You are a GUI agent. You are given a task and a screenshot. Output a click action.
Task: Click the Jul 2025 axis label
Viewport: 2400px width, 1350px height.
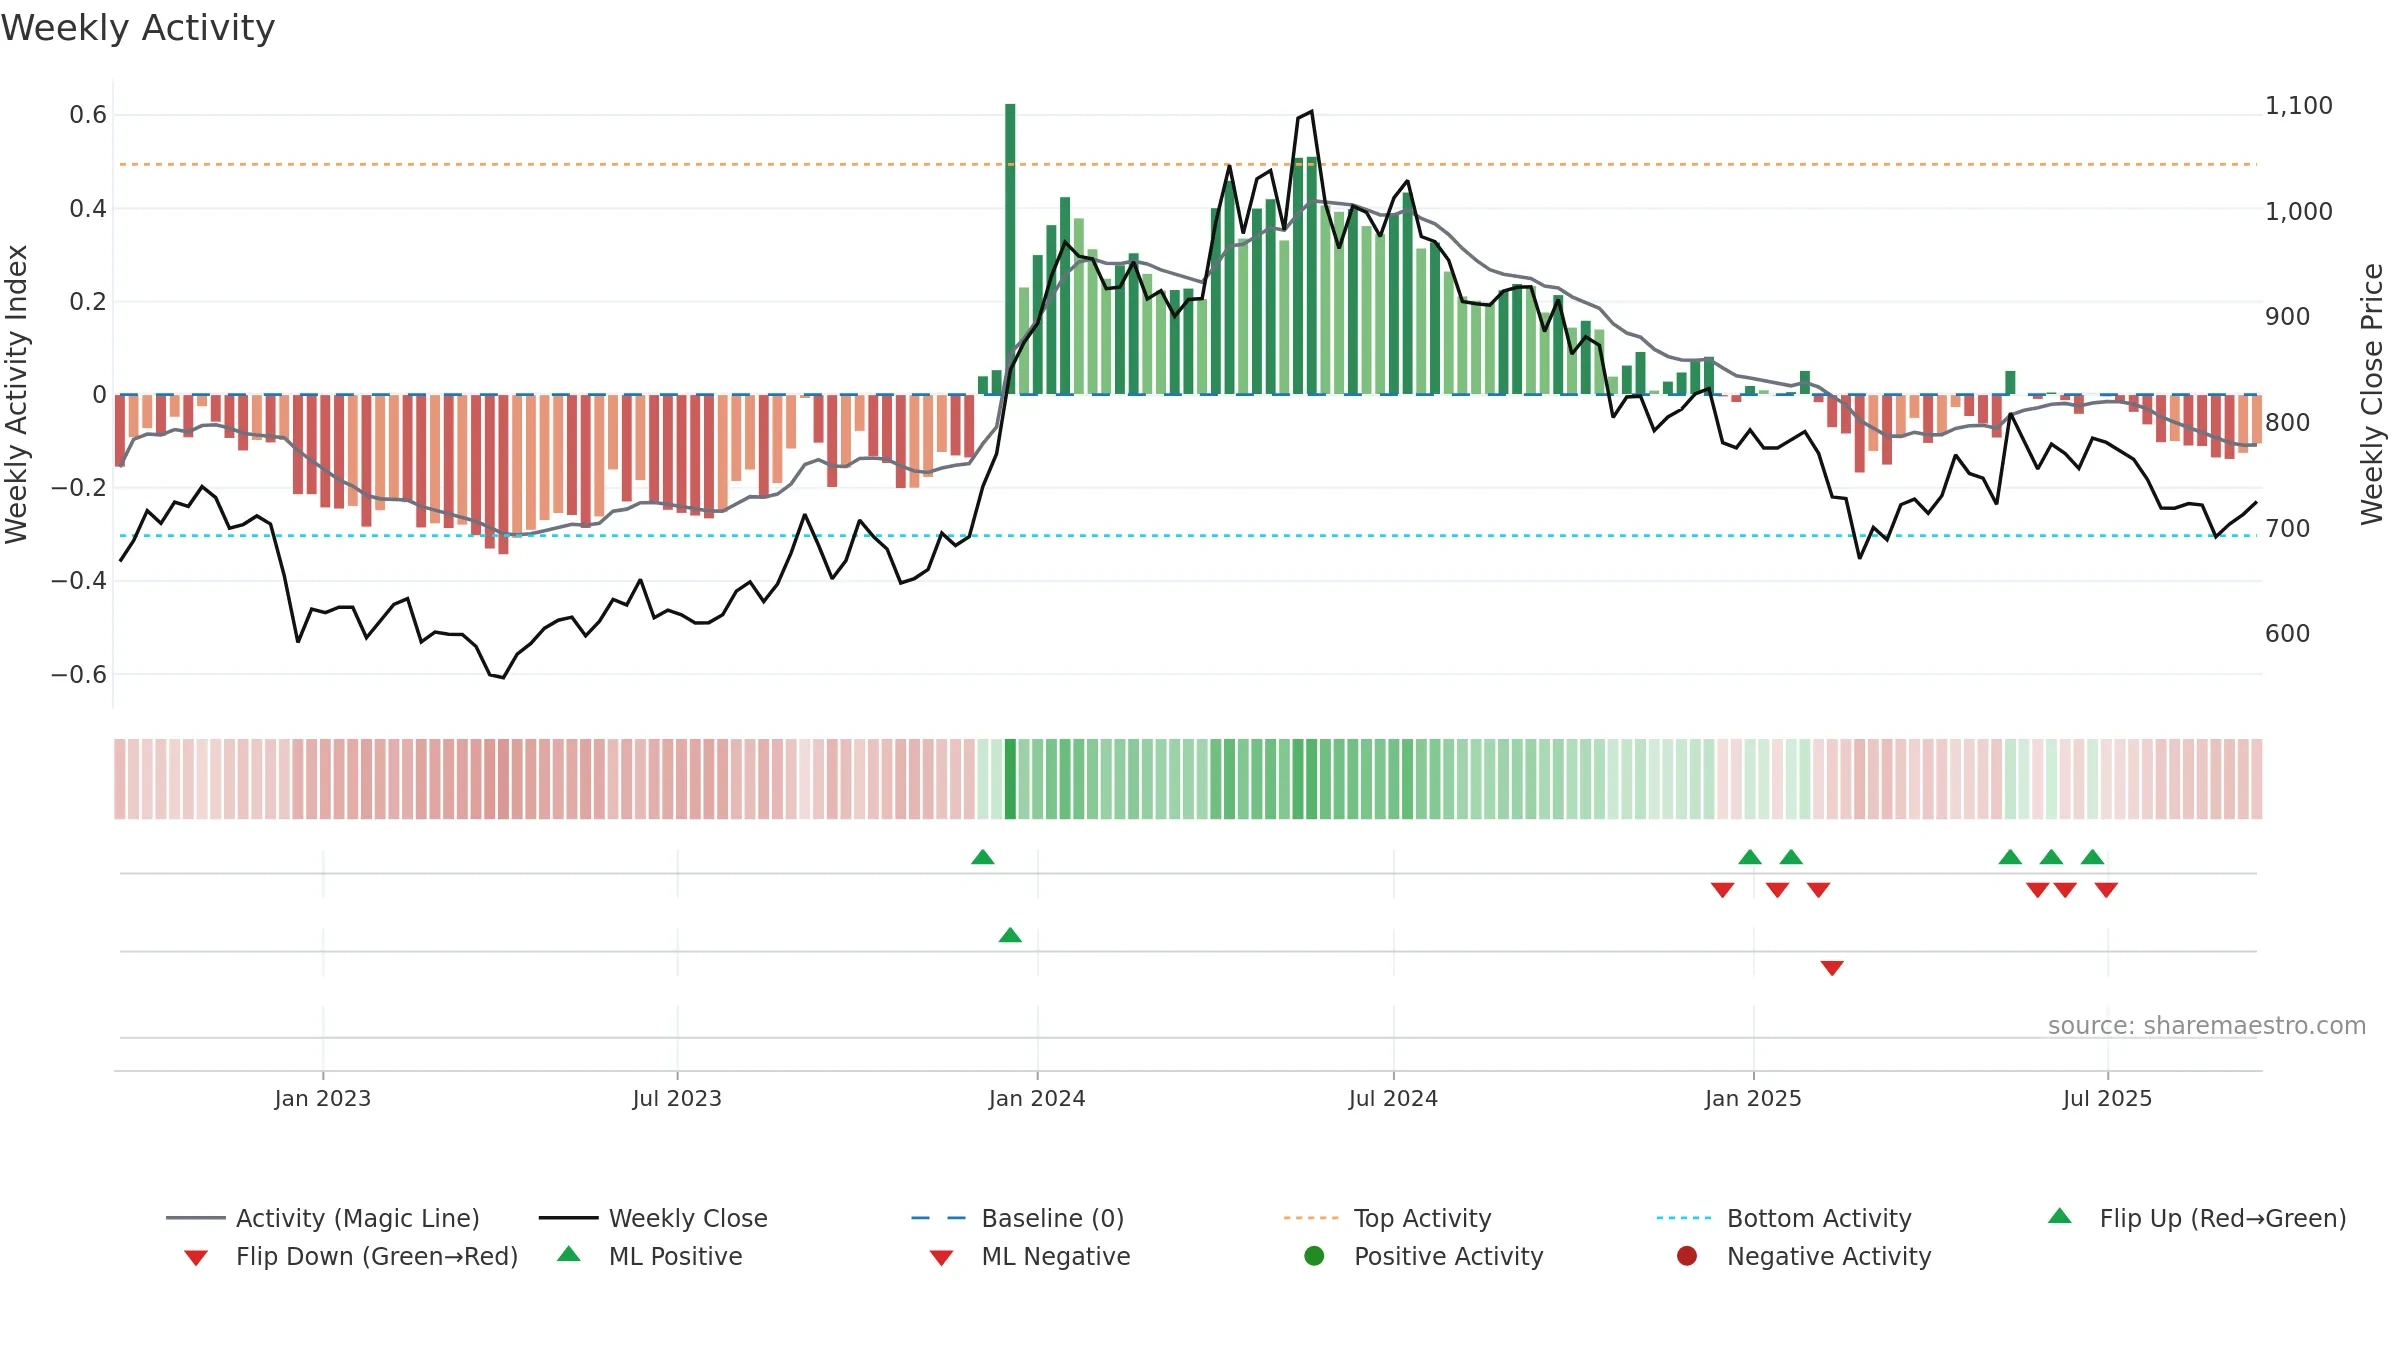(x=2107, y=1098)
